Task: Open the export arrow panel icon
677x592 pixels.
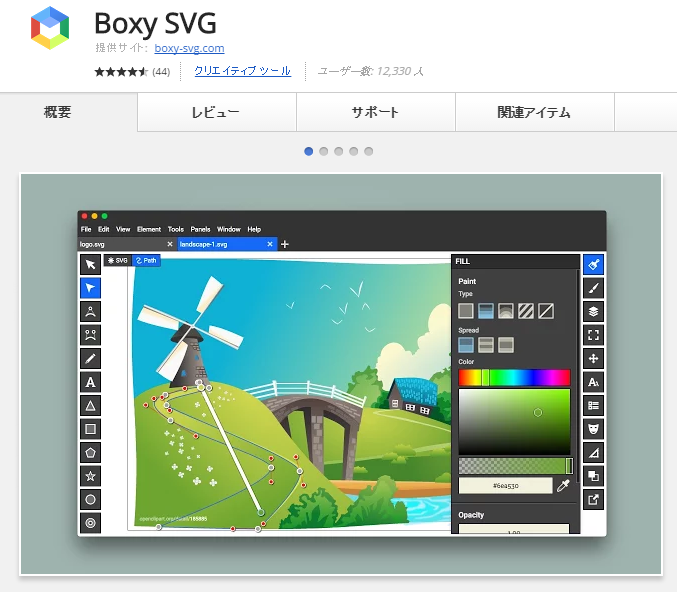Action: click(593, 500)
